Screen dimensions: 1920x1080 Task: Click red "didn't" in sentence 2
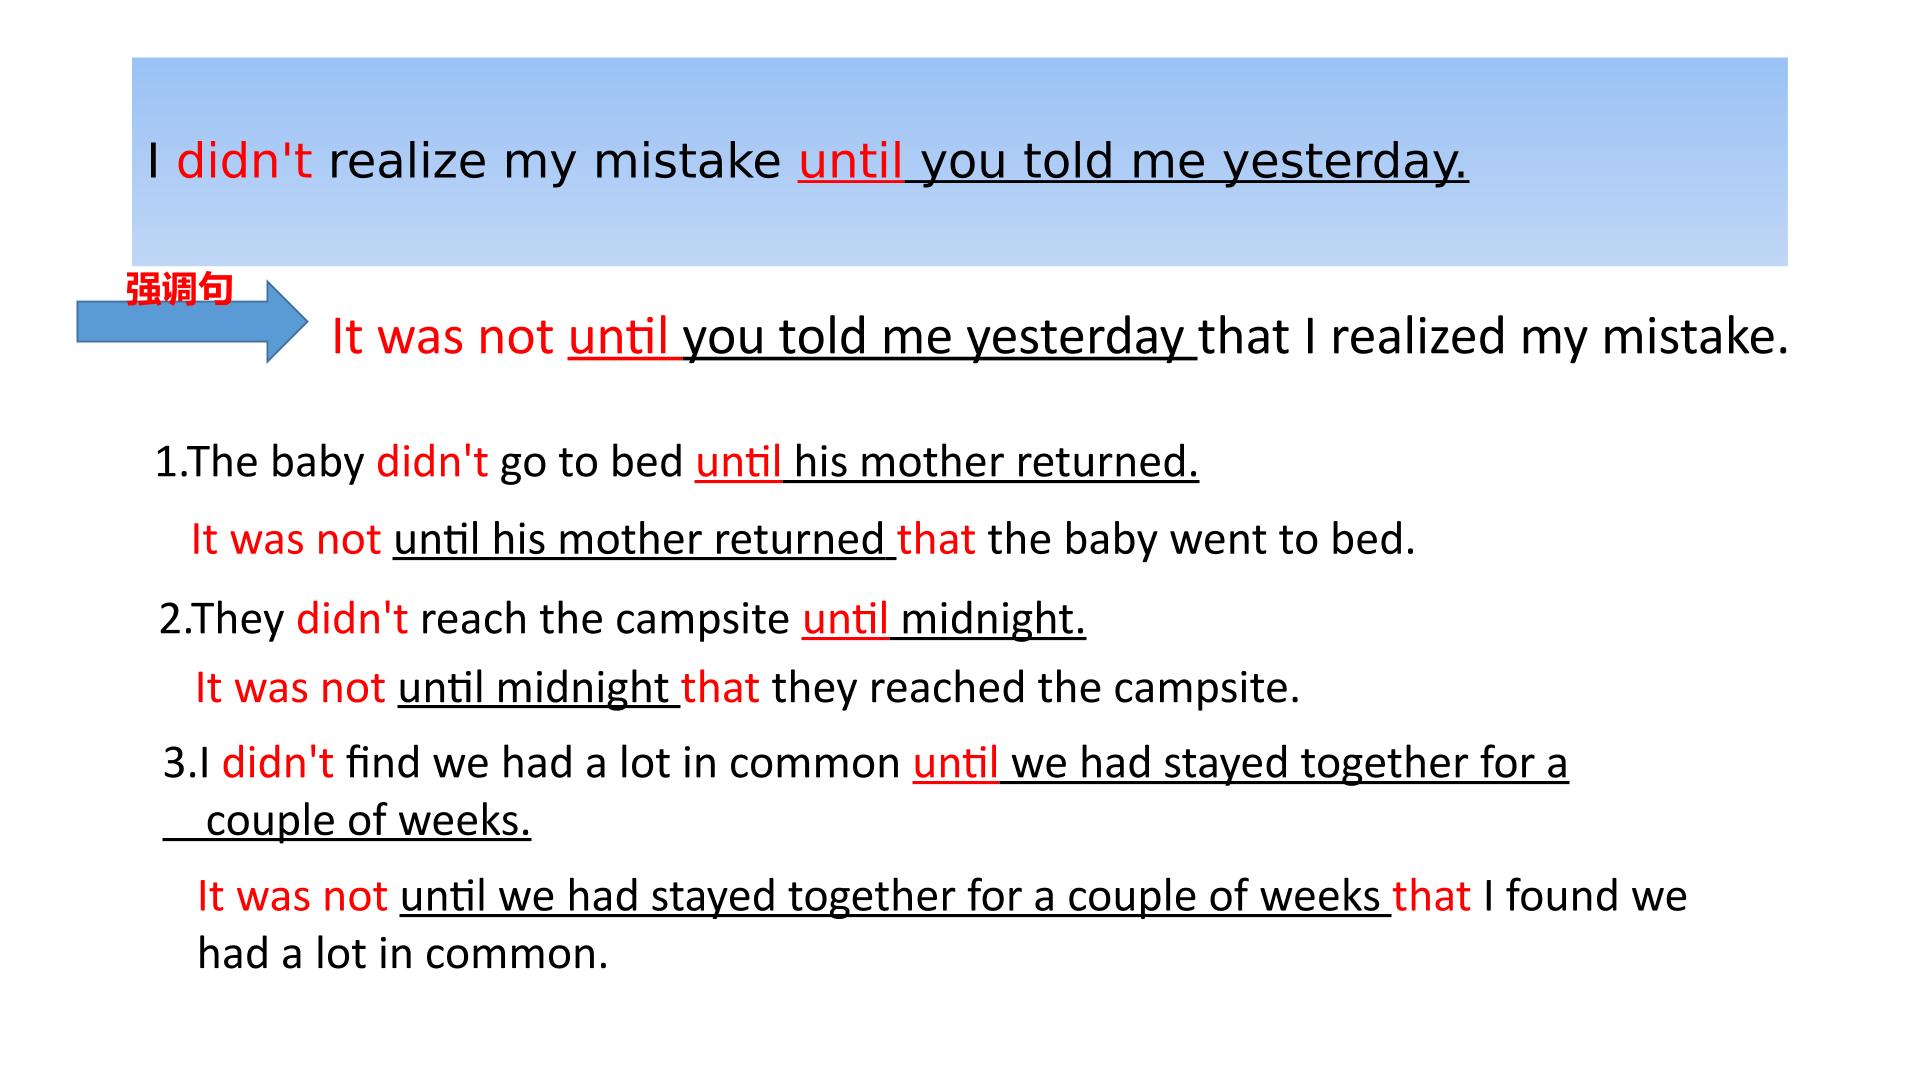point(352,619)
